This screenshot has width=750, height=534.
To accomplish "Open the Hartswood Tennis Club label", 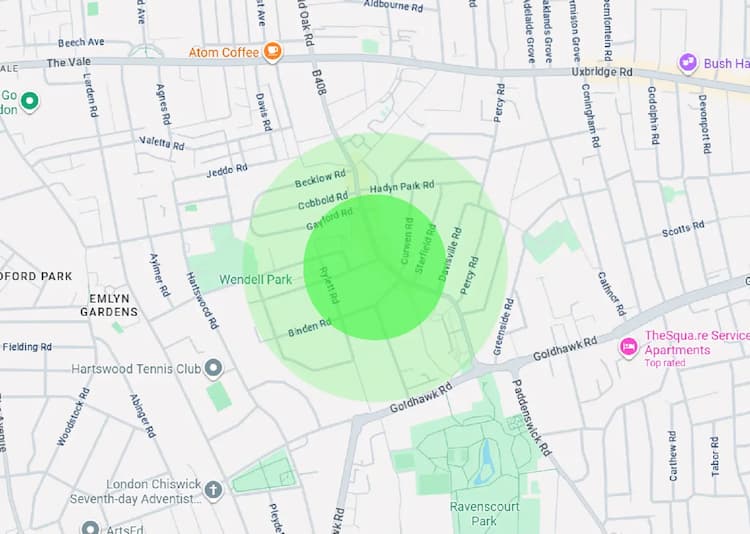I will 136,369.
